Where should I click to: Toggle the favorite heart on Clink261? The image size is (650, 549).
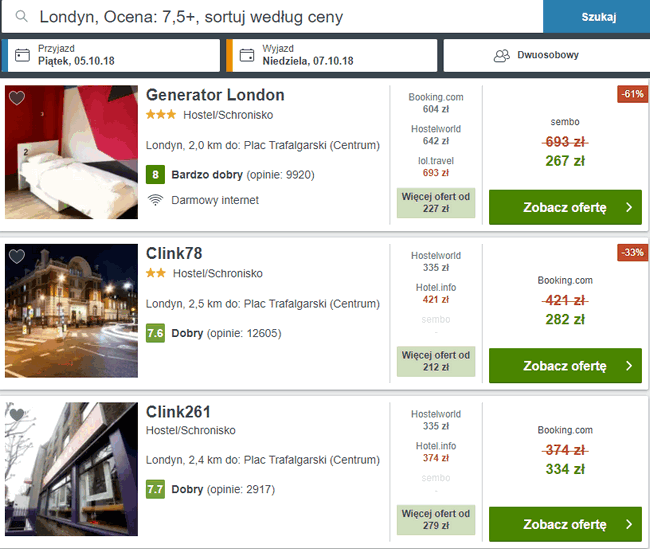[17, 414]
